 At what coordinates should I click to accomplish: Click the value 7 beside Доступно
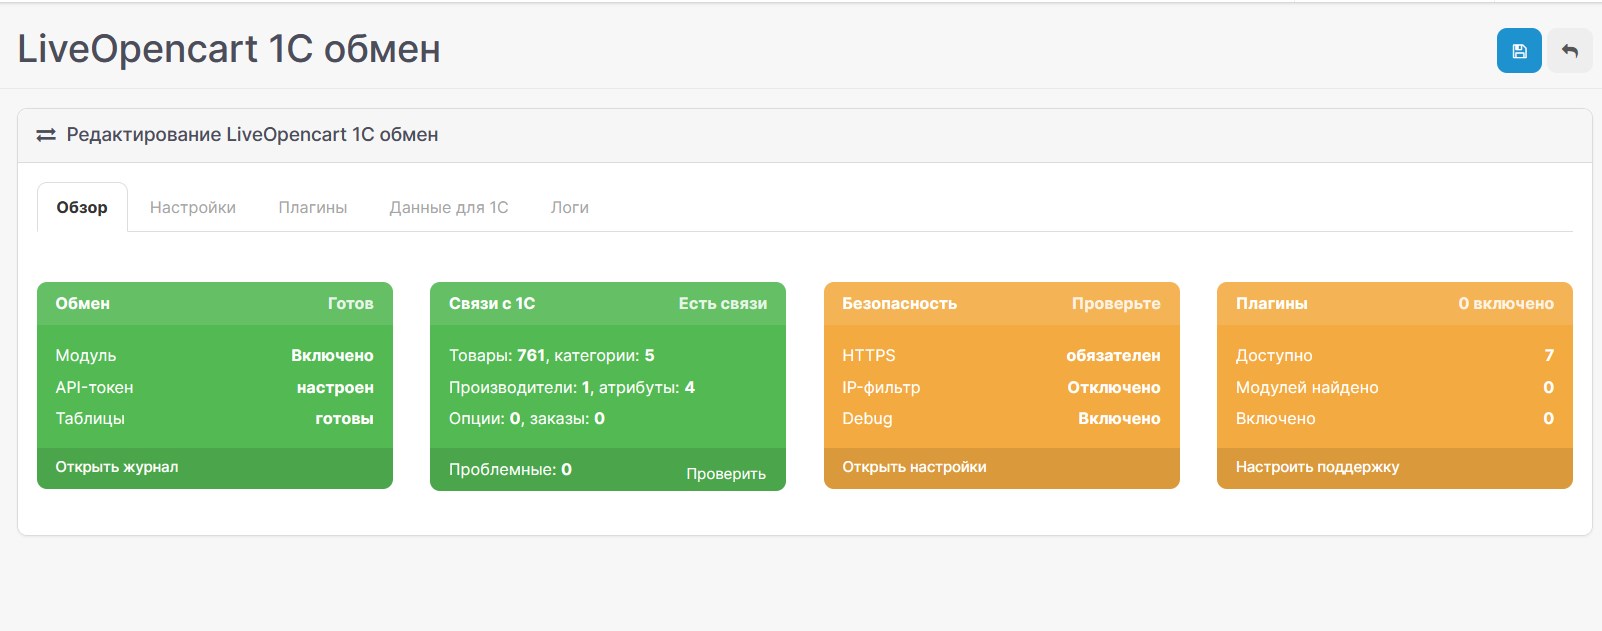pyautogui.click(x=1549, y=356)
